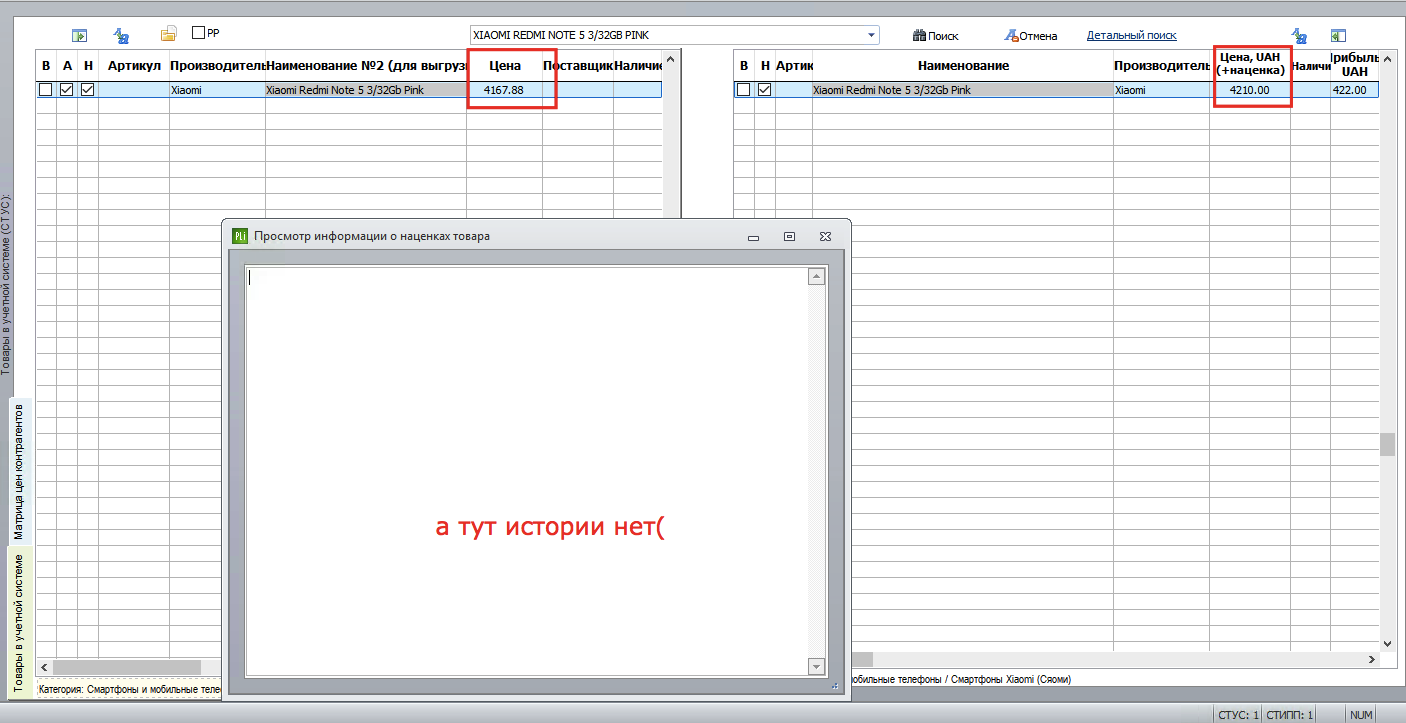The height and width of the screenshot is (723, 1406).
Task: Select Xiaomi Redmi Note 5 name in left table
Action: coord(366,90)
